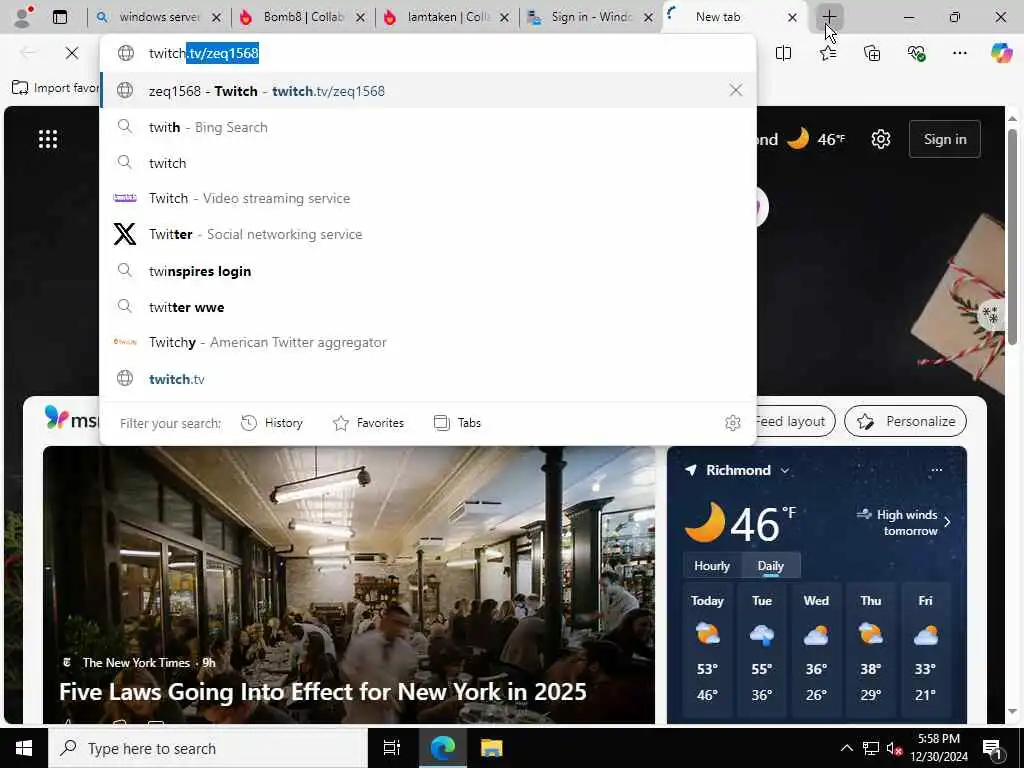Filter search by History

coord(272,423)
